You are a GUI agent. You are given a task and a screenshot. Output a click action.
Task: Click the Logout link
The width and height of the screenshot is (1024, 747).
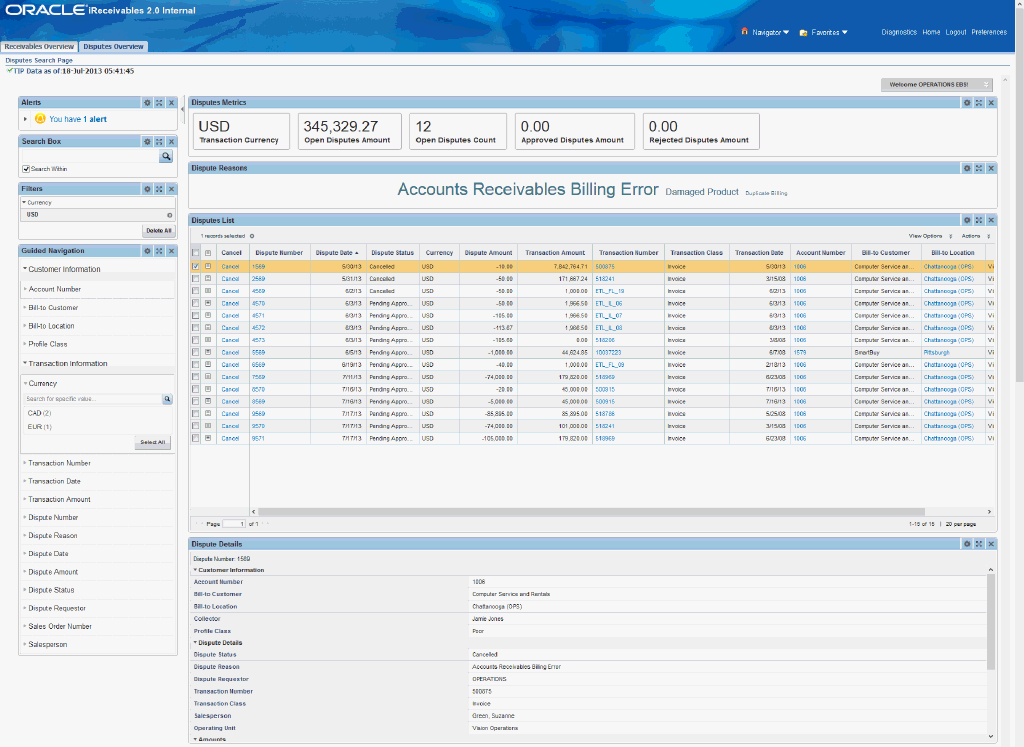[x=955, y=32]
